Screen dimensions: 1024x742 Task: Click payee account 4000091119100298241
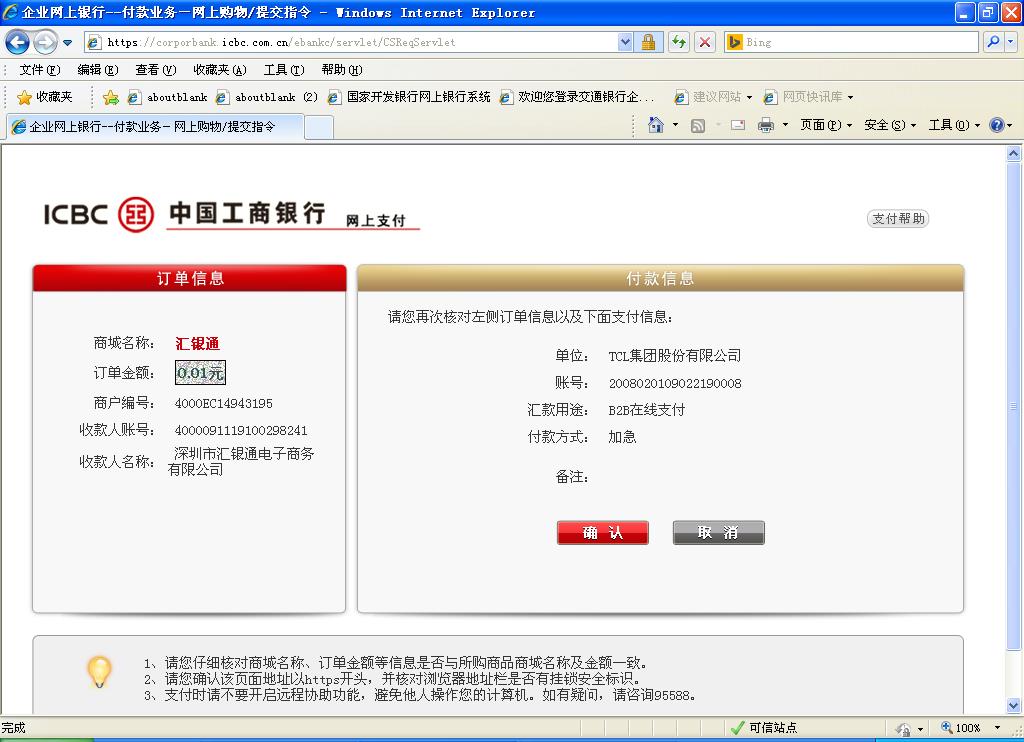coord(241,430)
